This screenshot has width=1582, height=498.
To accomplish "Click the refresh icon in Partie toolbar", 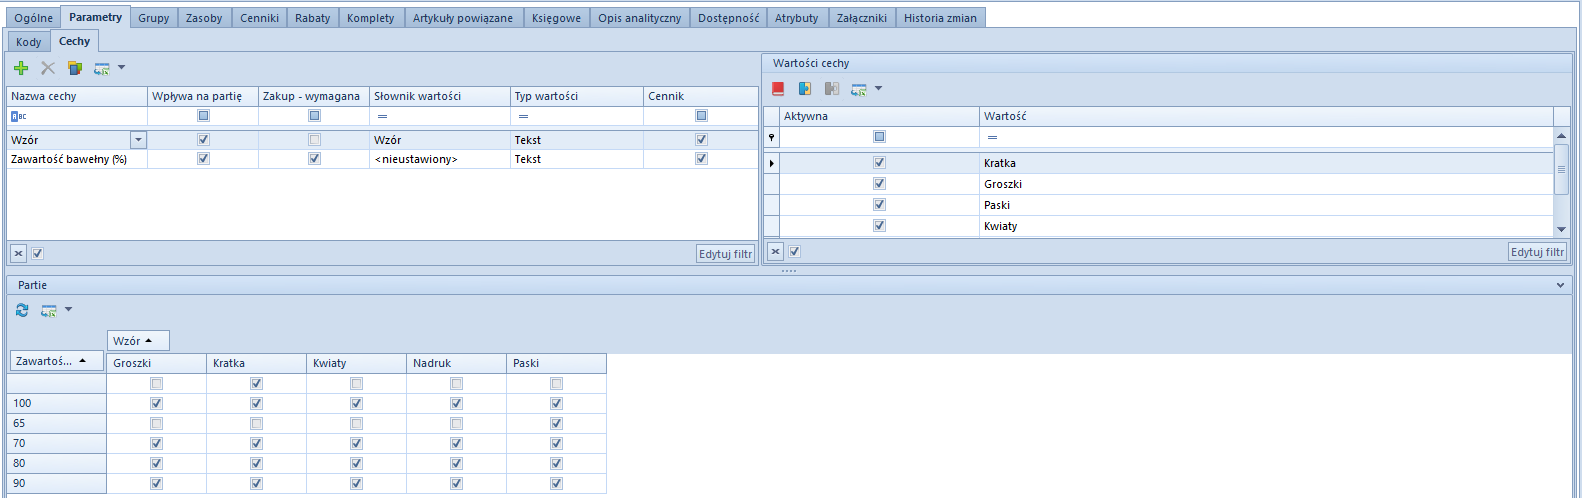I will [22, 310].
